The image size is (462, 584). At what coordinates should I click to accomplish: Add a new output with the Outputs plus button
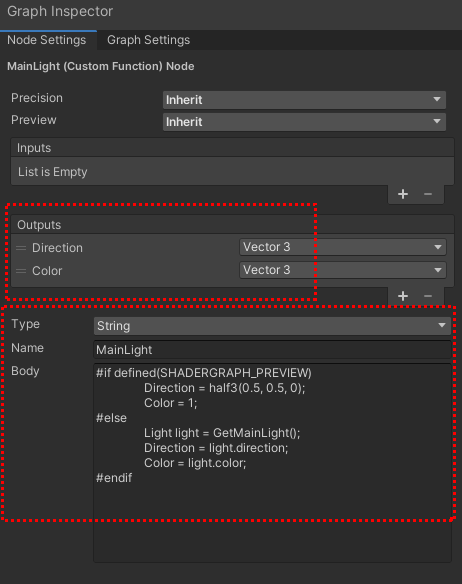click(x=403, y=296)
